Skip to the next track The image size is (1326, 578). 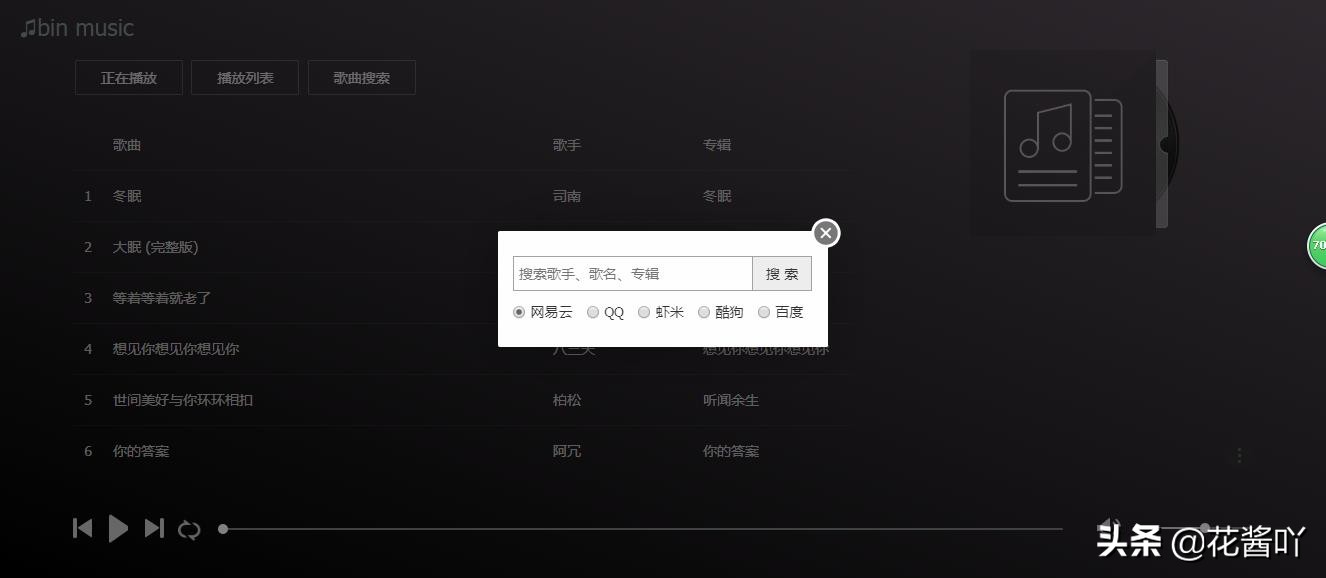(154, 528)
